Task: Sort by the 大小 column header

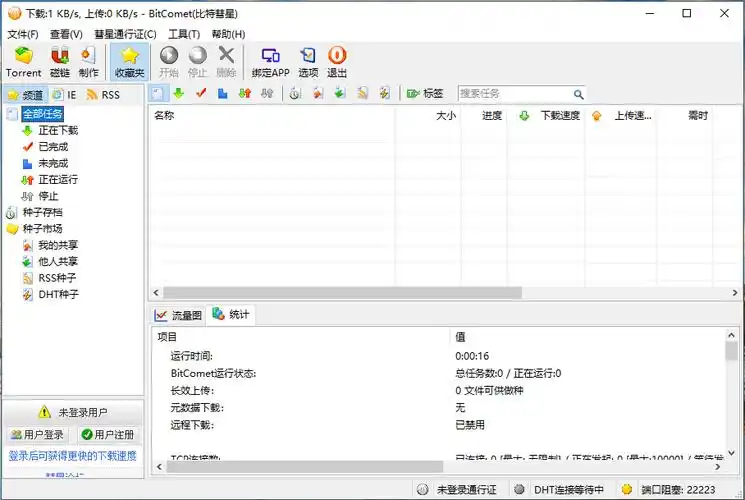Action: [x=428, y=115]
